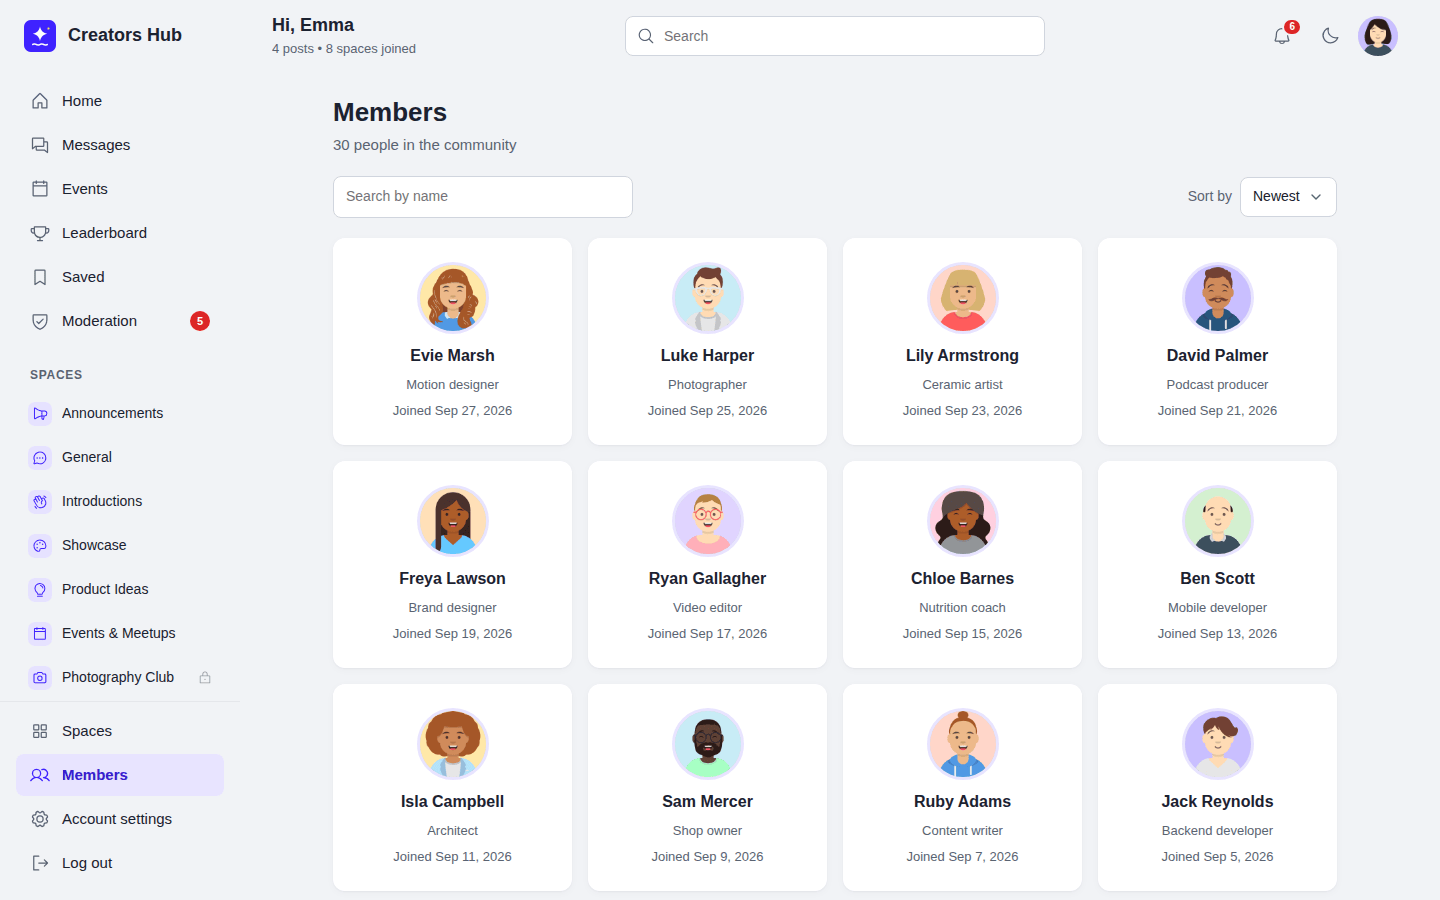Click the Moderation badge showing 5

tap(200, 321)
